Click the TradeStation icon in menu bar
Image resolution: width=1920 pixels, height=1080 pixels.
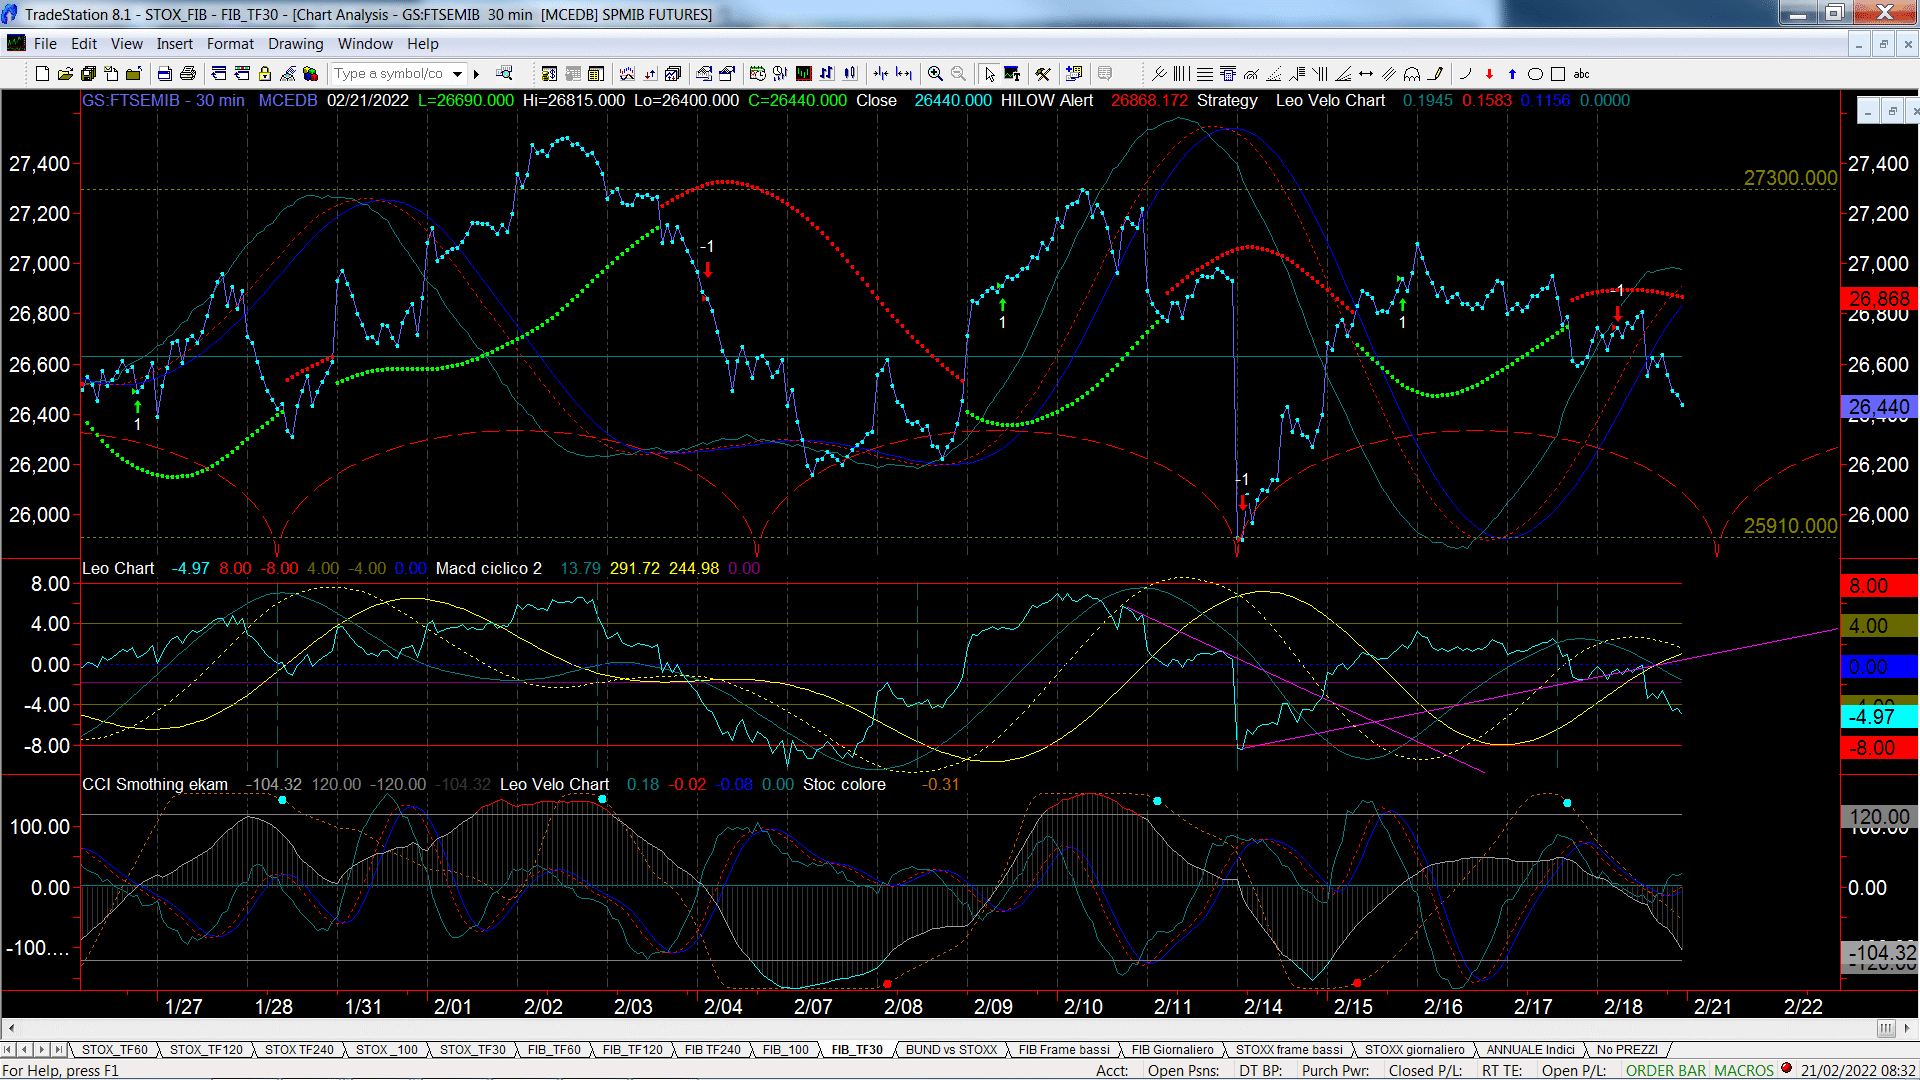(x=16, y=43)
